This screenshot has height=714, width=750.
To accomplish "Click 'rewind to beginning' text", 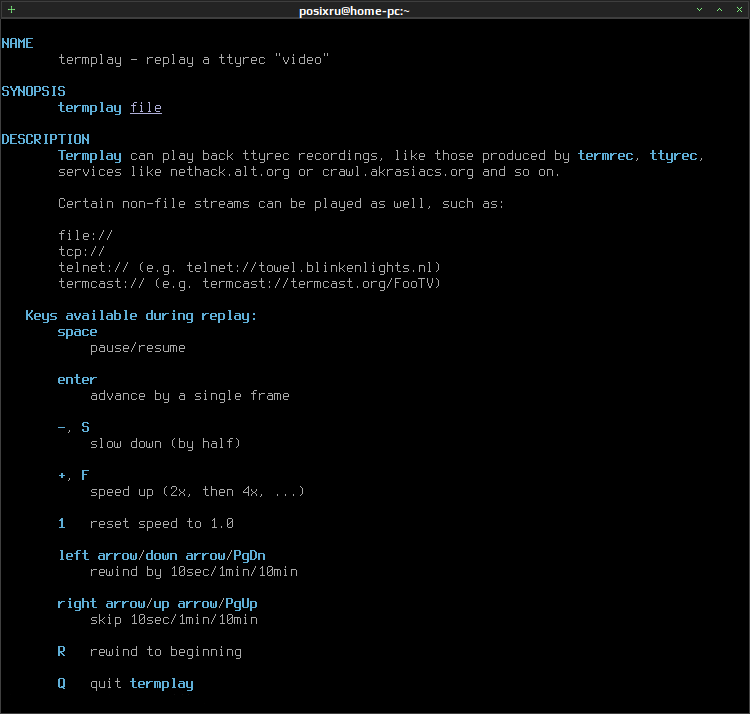I will point(165,652).
